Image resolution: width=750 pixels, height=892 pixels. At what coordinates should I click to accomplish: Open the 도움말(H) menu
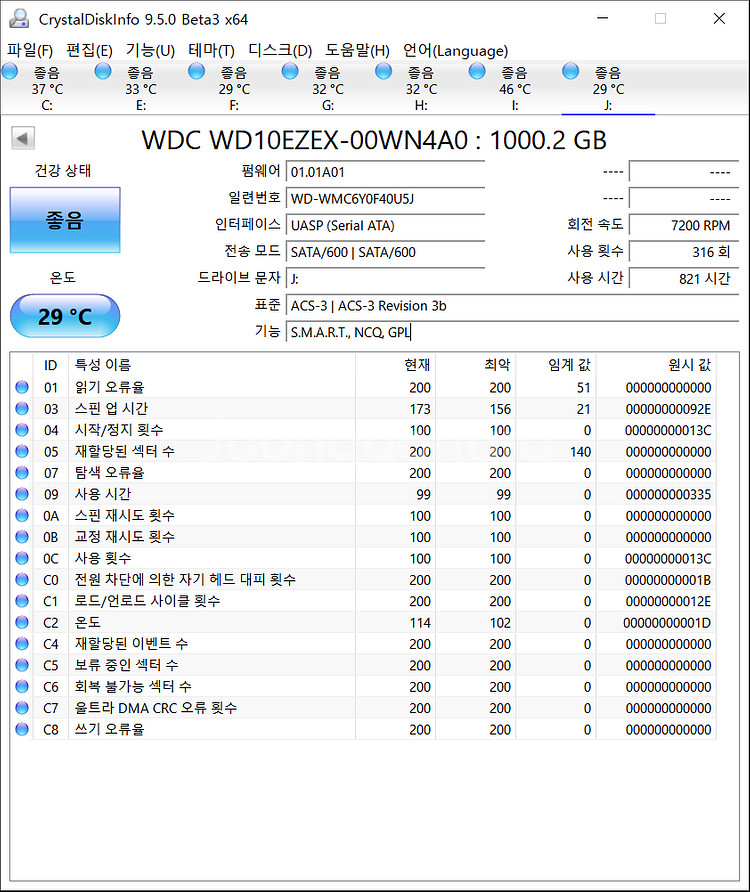357,51
